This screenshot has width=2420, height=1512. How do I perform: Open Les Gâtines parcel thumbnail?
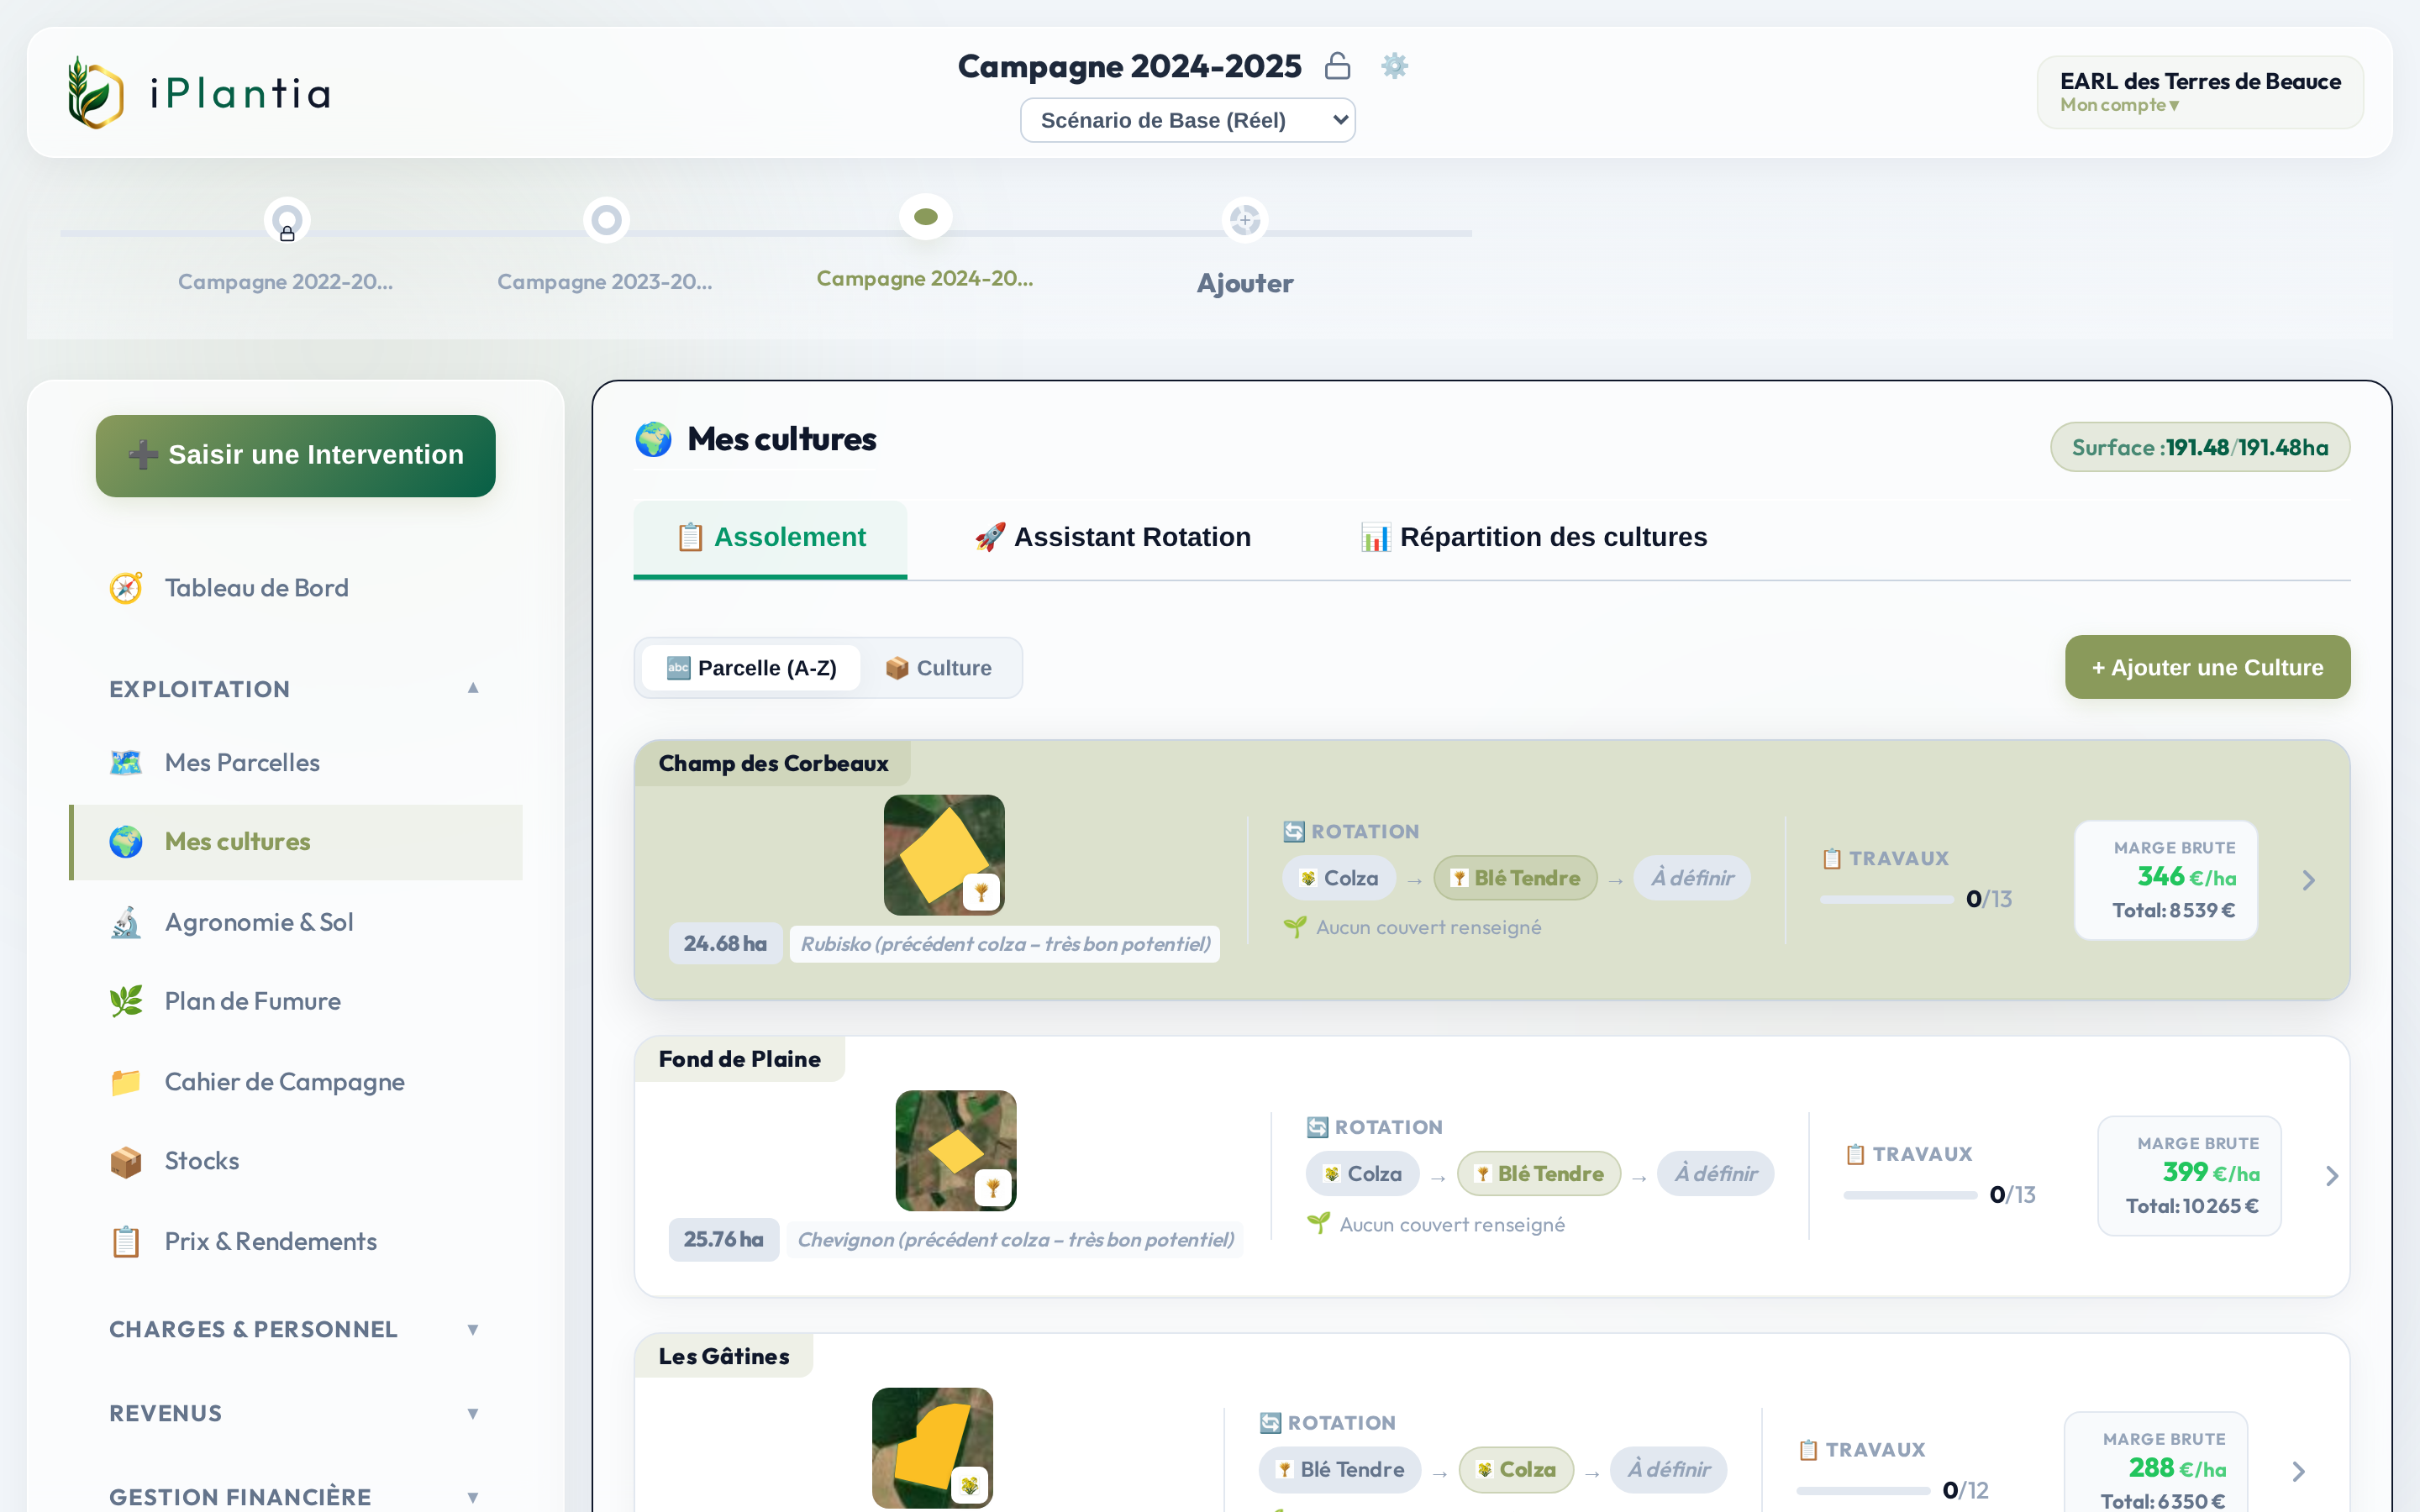tap(932, 1447)
